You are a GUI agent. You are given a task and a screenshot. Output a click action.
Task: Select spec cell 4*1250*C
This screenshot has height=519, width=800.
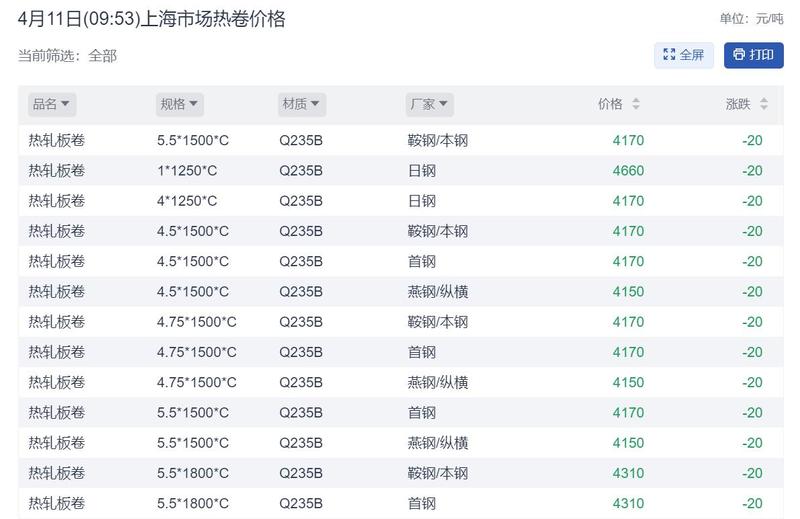tap(187, 201)
